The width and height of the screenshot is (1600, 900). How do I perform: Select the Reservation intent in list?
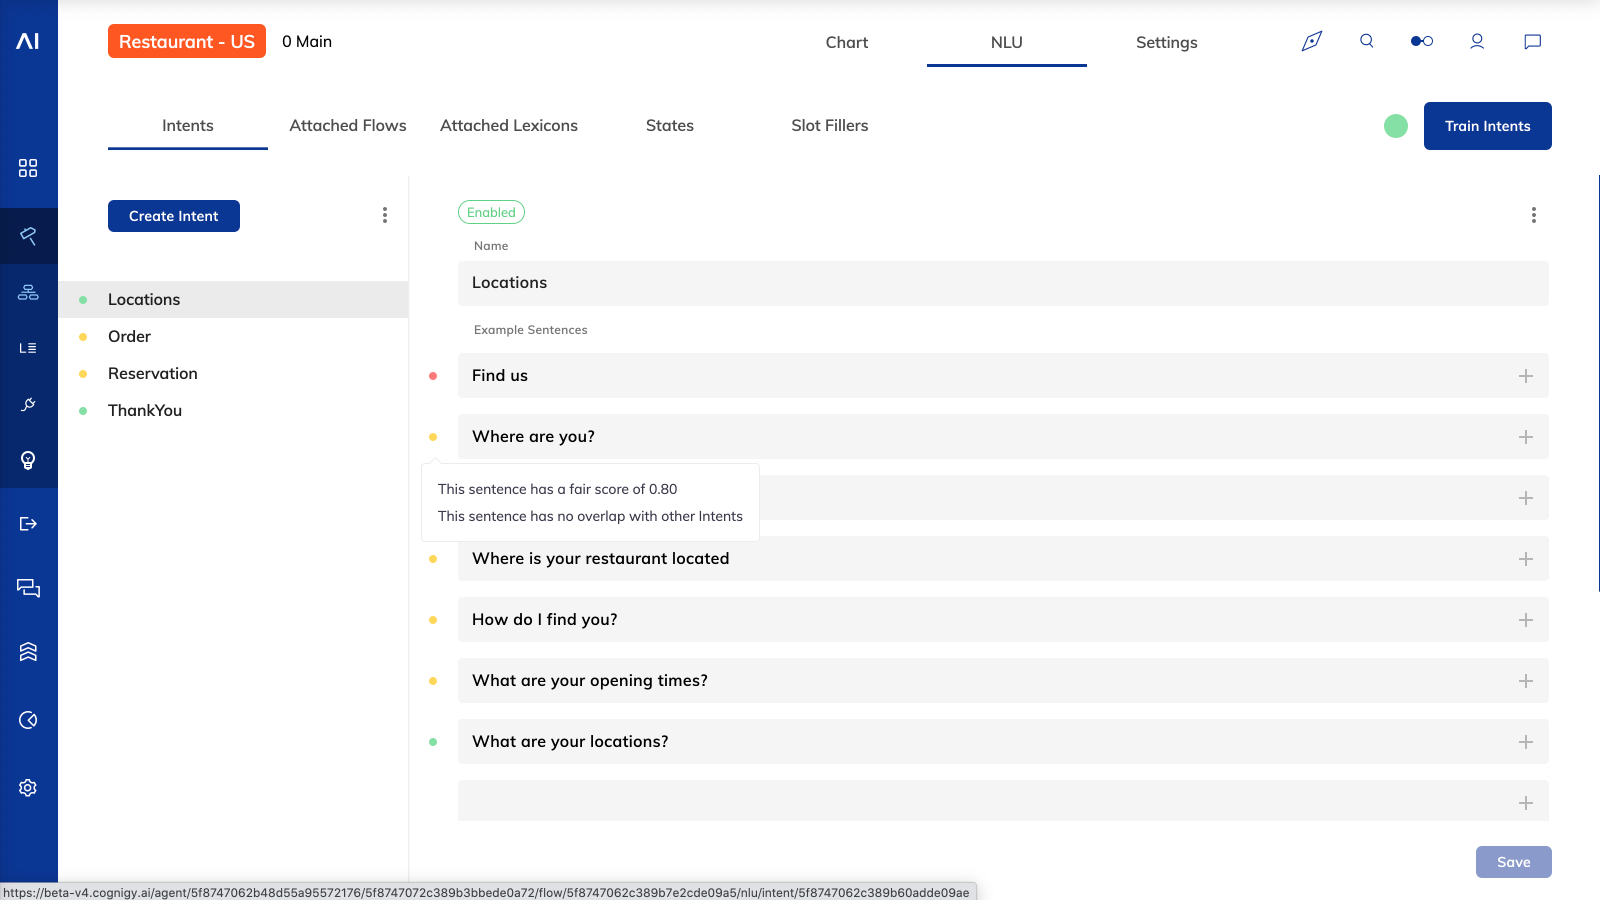coord(153,373)
